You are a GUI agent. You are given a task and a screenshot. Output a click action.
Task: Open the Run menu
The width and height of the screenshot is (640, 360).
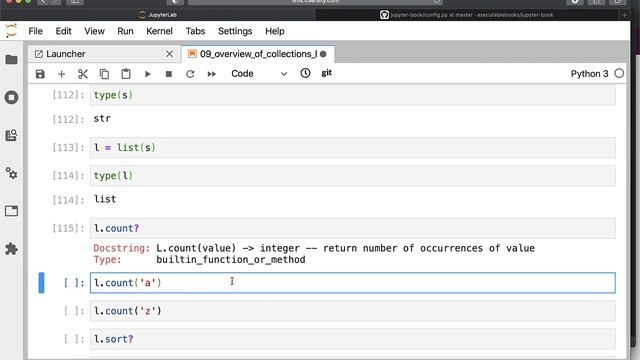125,31
